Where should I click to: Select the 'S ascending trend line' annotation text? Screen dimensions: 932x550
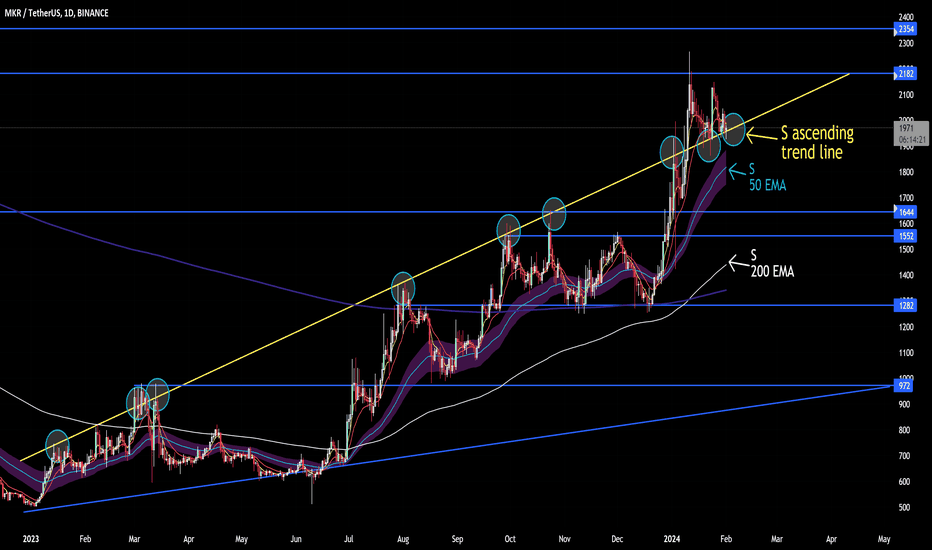[817, 142]
